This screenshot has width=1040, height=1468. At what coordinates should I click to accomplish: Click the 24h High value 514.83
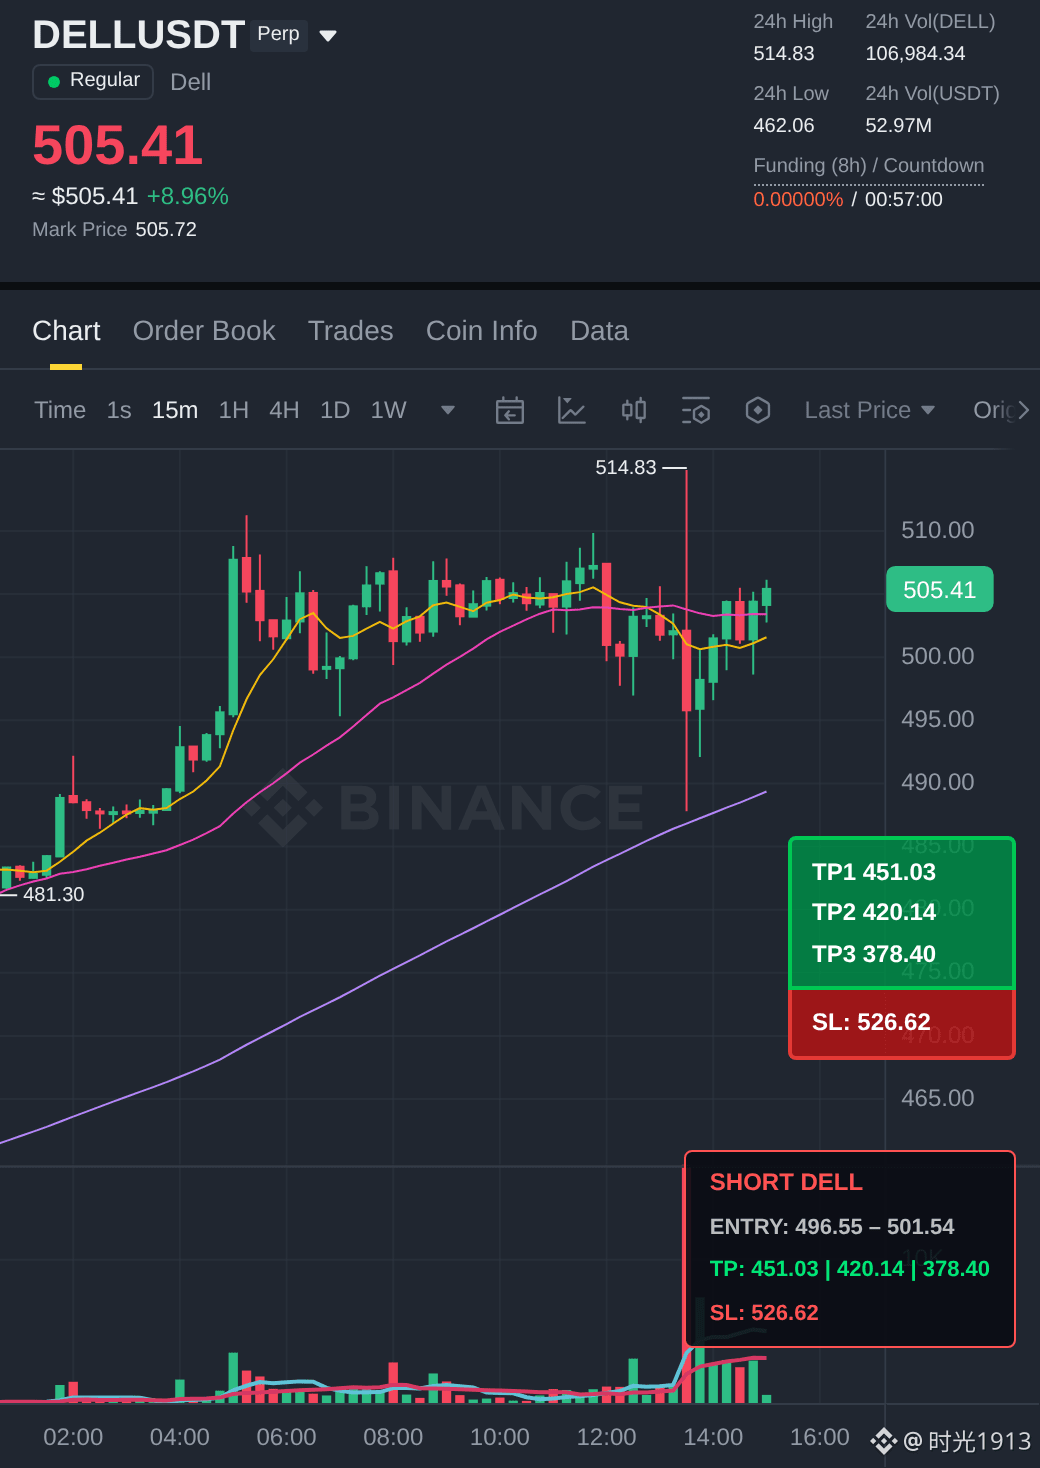784,54
